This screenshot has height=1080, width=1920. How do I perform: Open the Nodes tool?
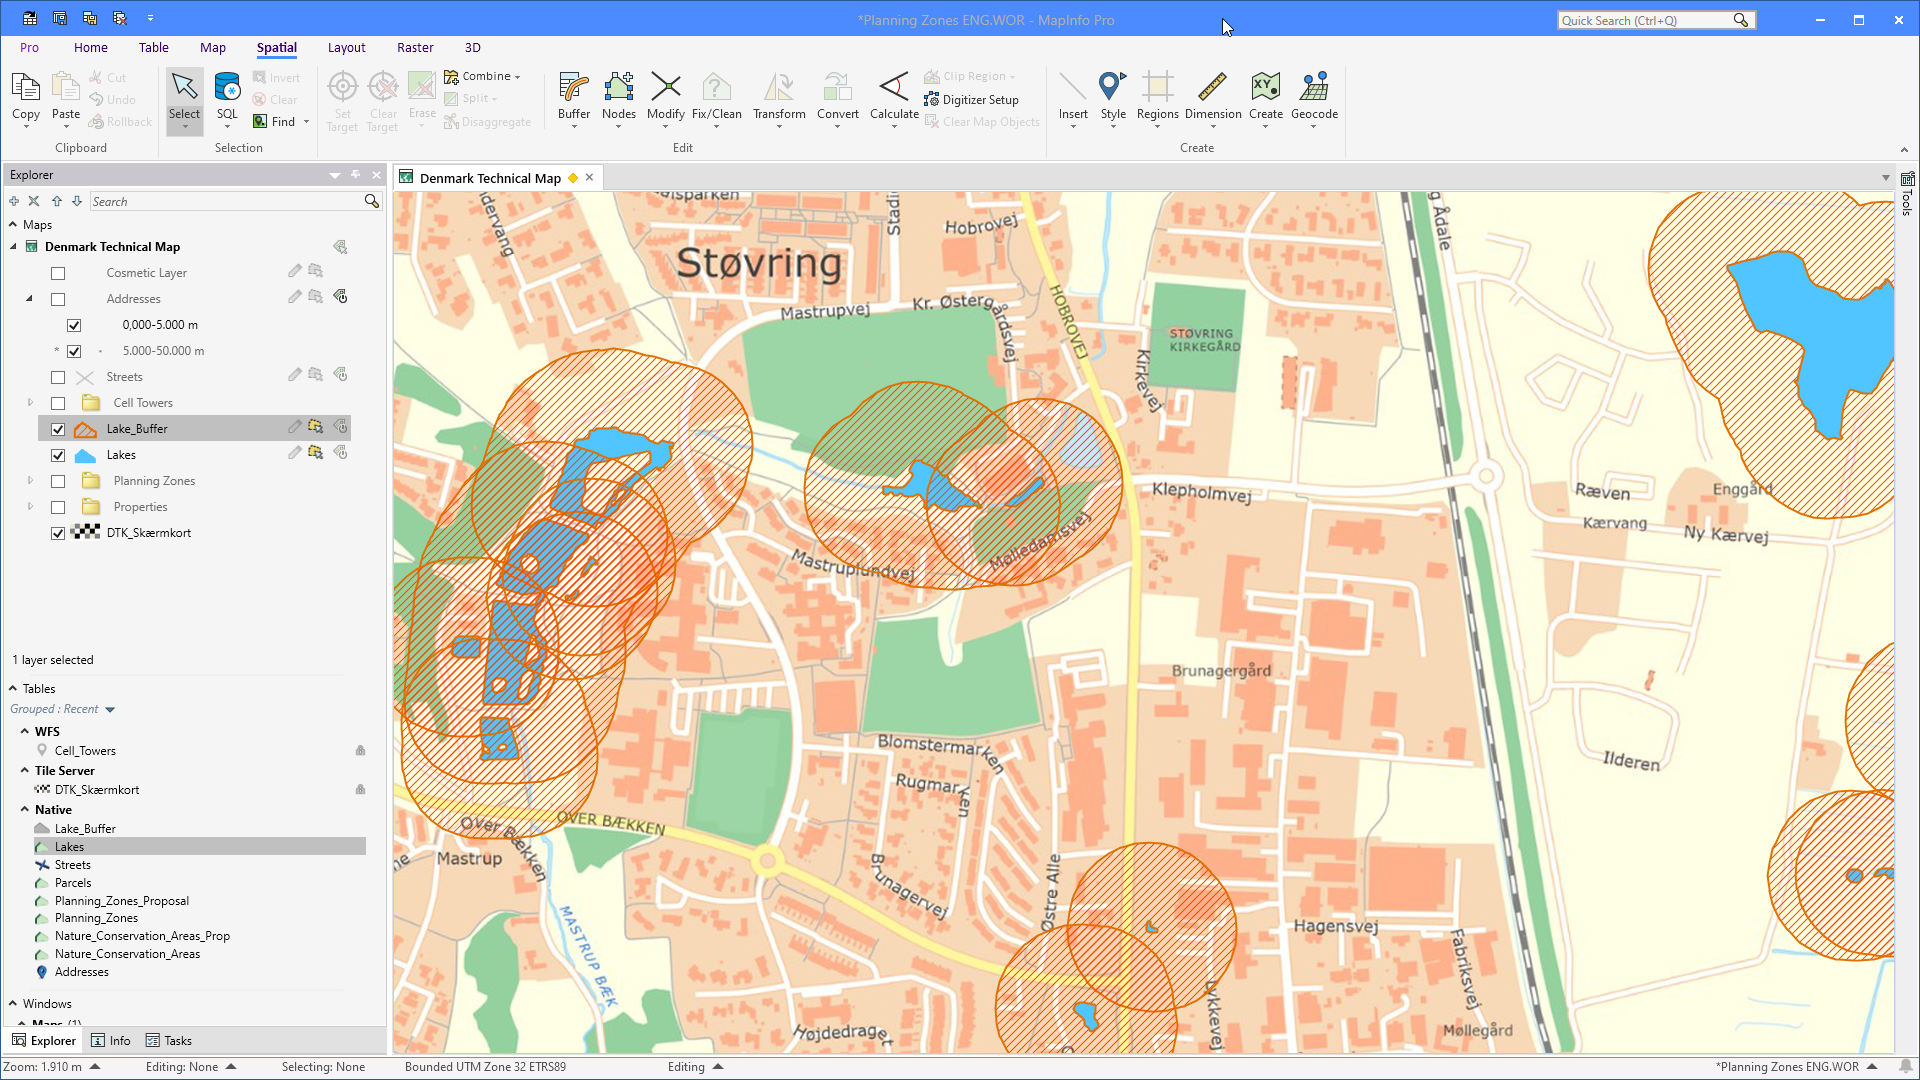pos(619,97)
